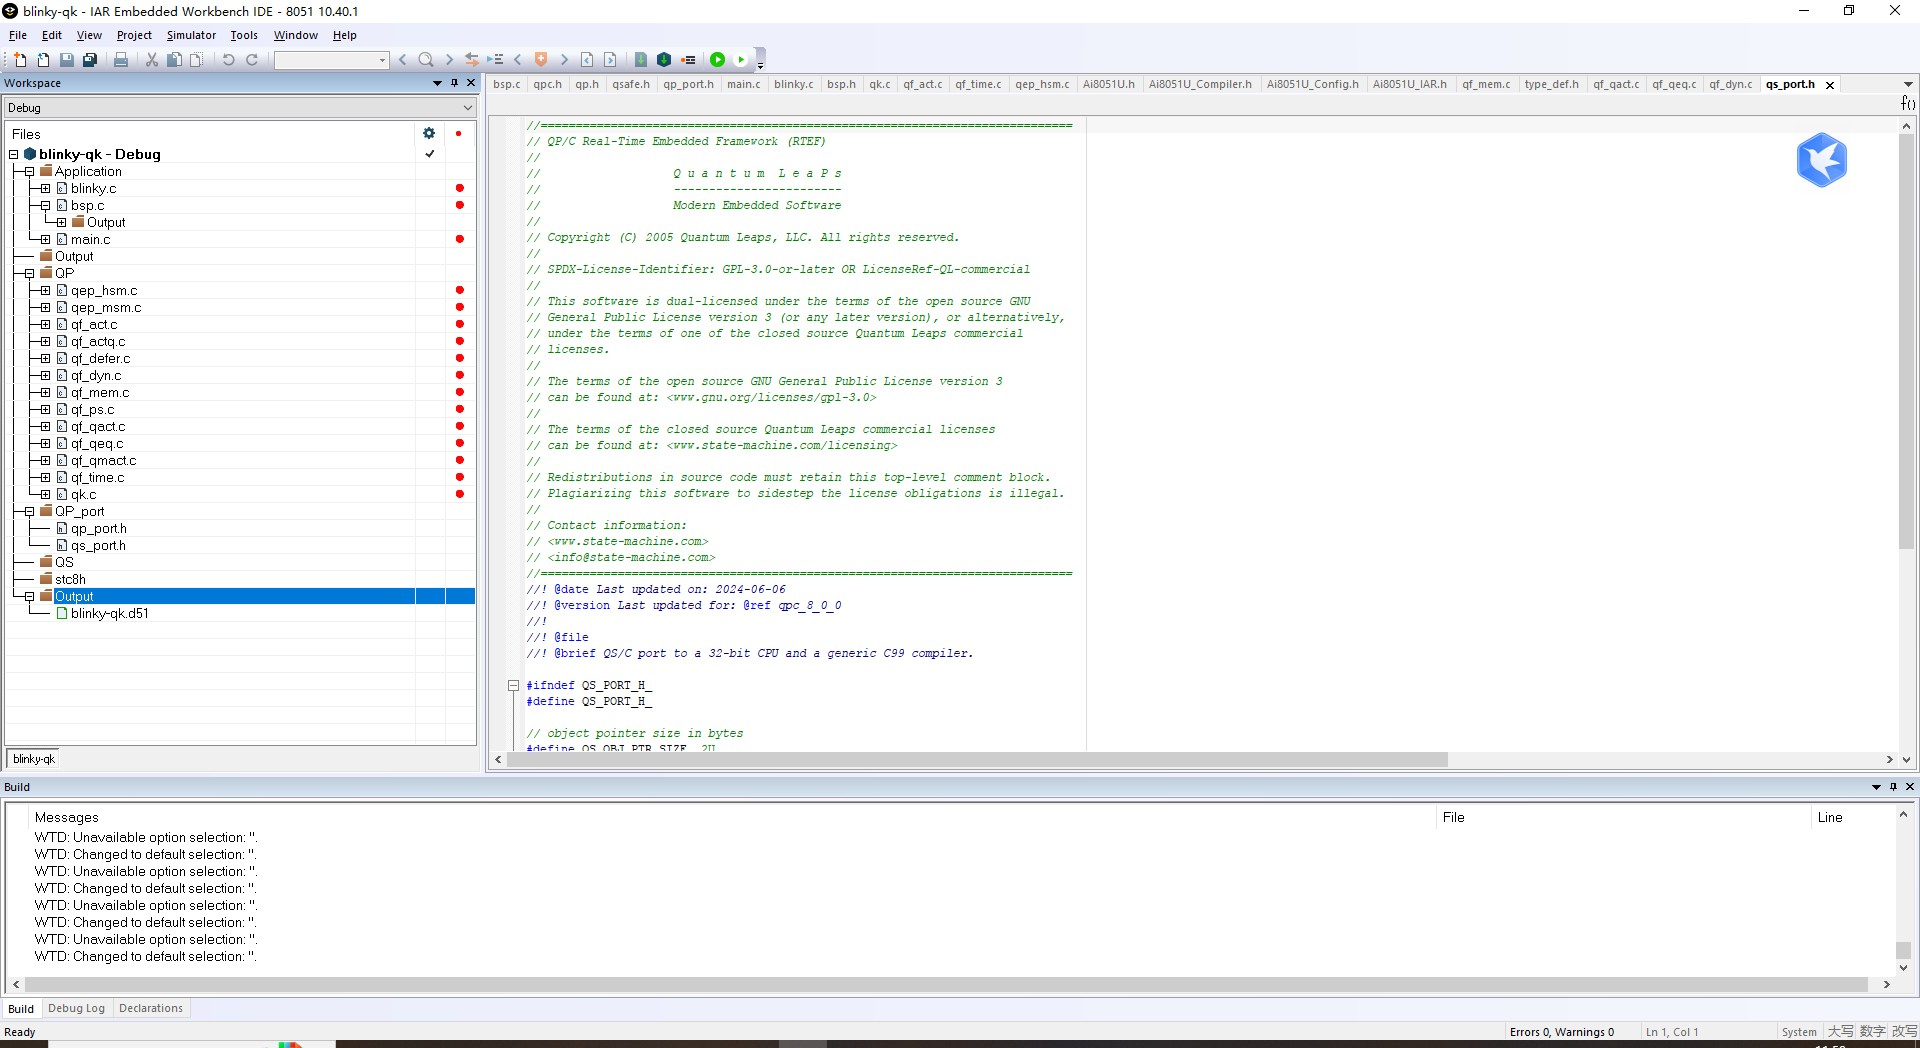Click the editor vertical scrollbar thumb
Screen dimensions: 1920x1048
1906,341
